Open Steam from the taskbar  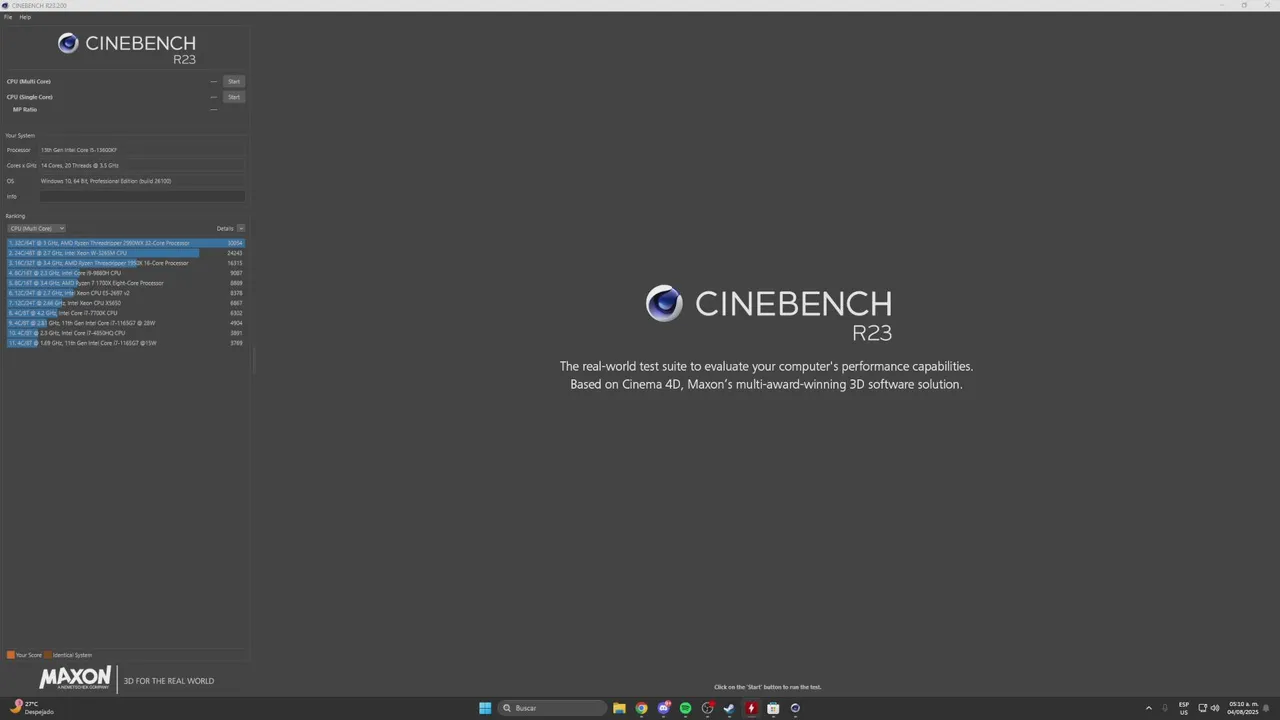[x=729, y=708]
